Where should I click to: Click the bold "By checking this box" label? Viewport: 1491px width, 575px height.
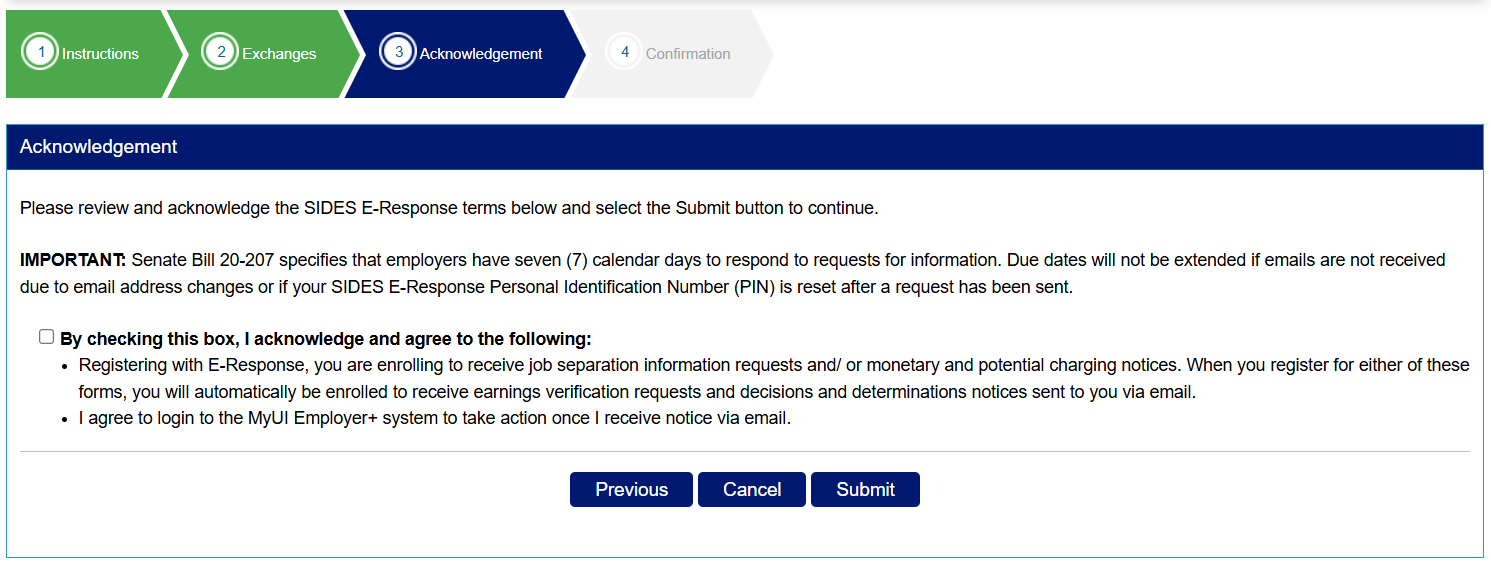pyautogui.click(x=326, y=339)
